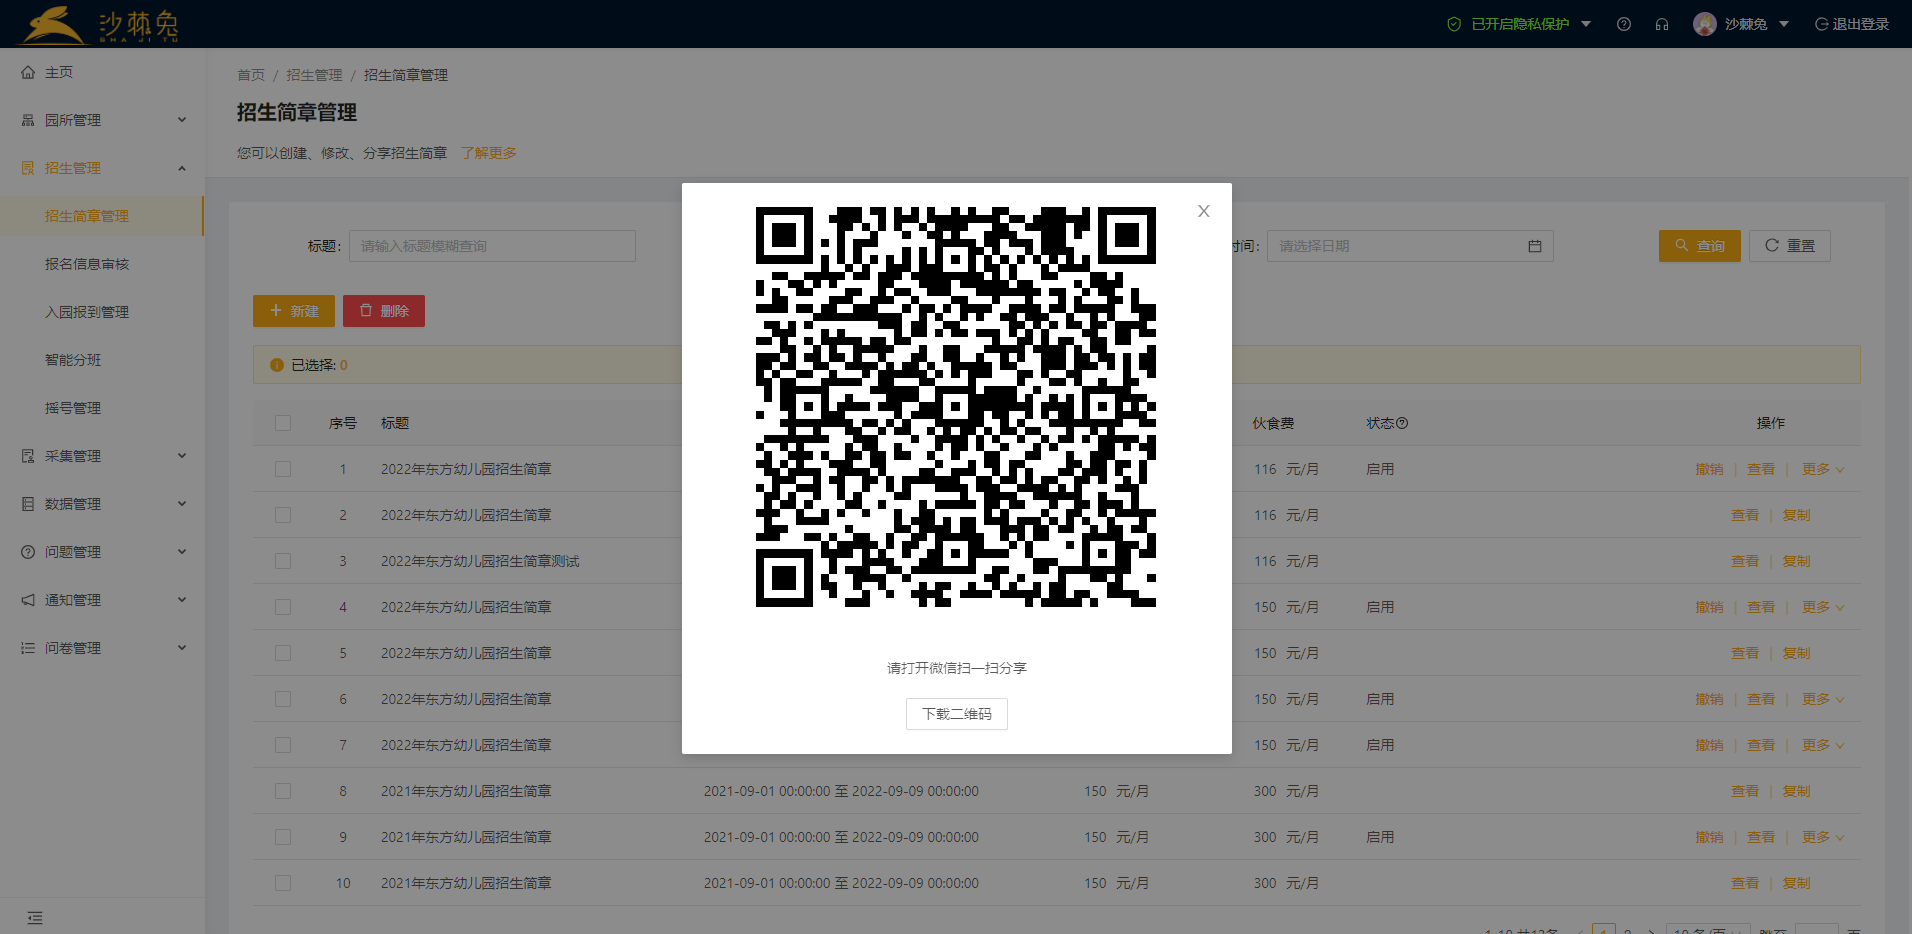
Task: Click the 园所管理 sidebar icon
Action: click(x=28, y=120)
